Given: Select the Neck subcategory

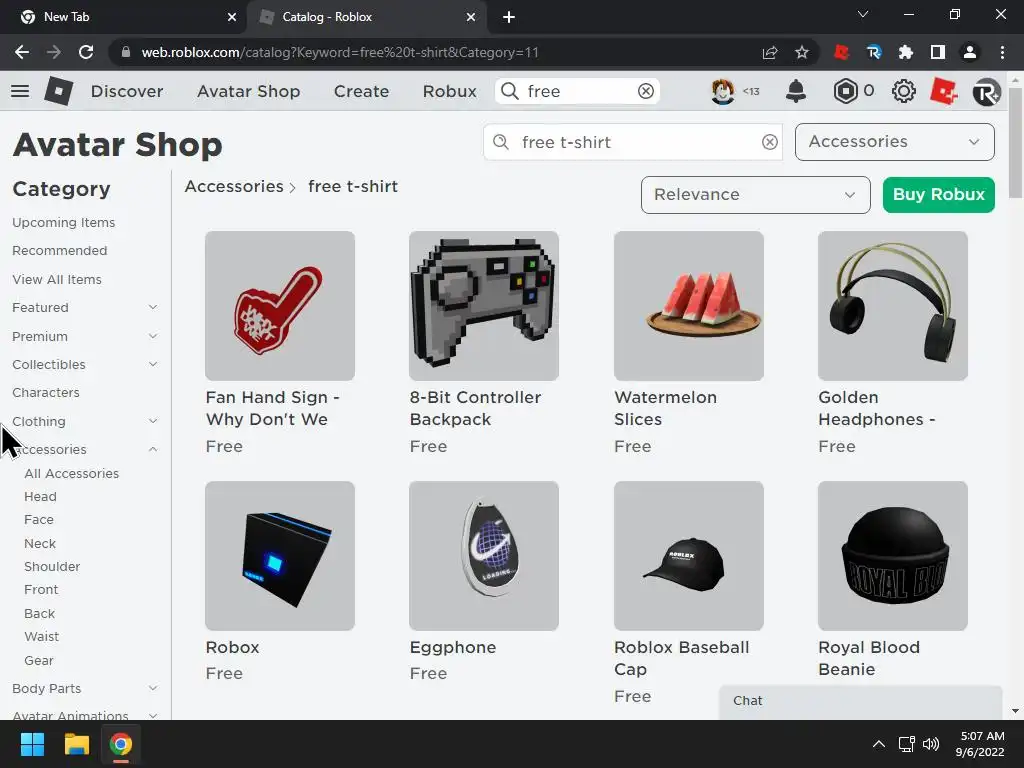Looking at the screenshot, I should pyautogui.click(x=40, y=543).
